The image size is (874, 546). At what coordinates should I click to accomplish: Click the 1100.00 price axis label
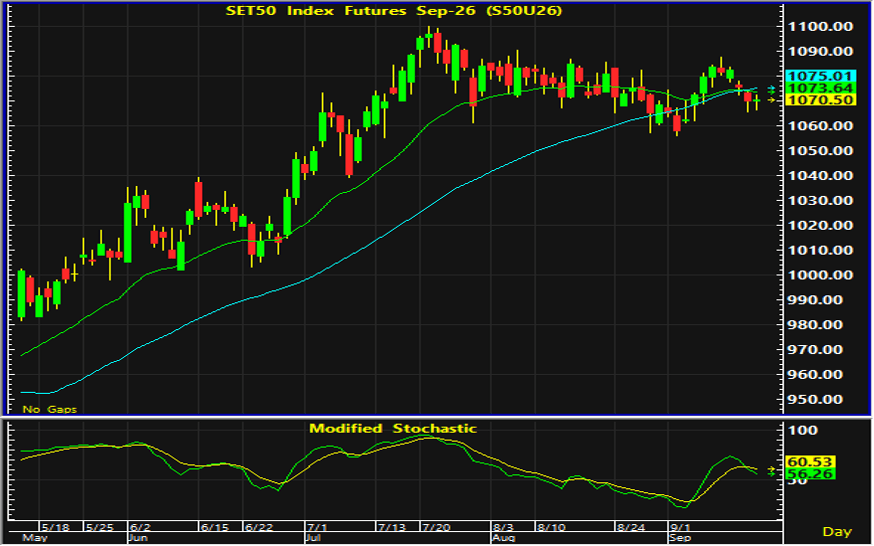(x=820, y=26)
